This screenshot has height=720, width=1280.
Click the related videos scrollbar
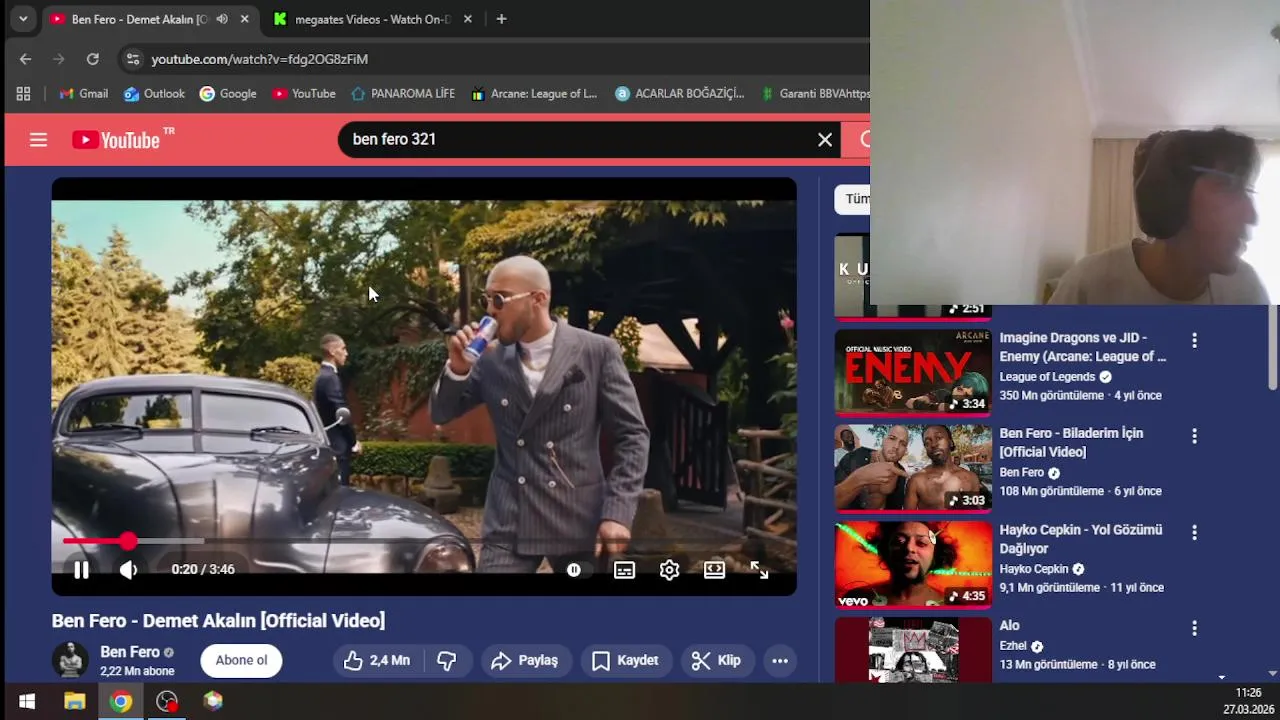point(1273,348)
